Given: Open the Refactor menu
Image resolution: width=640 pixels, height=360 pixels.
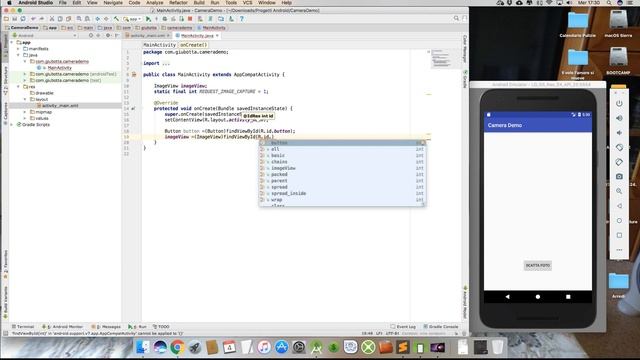Looking at the screenshot, I should (178, 2).
